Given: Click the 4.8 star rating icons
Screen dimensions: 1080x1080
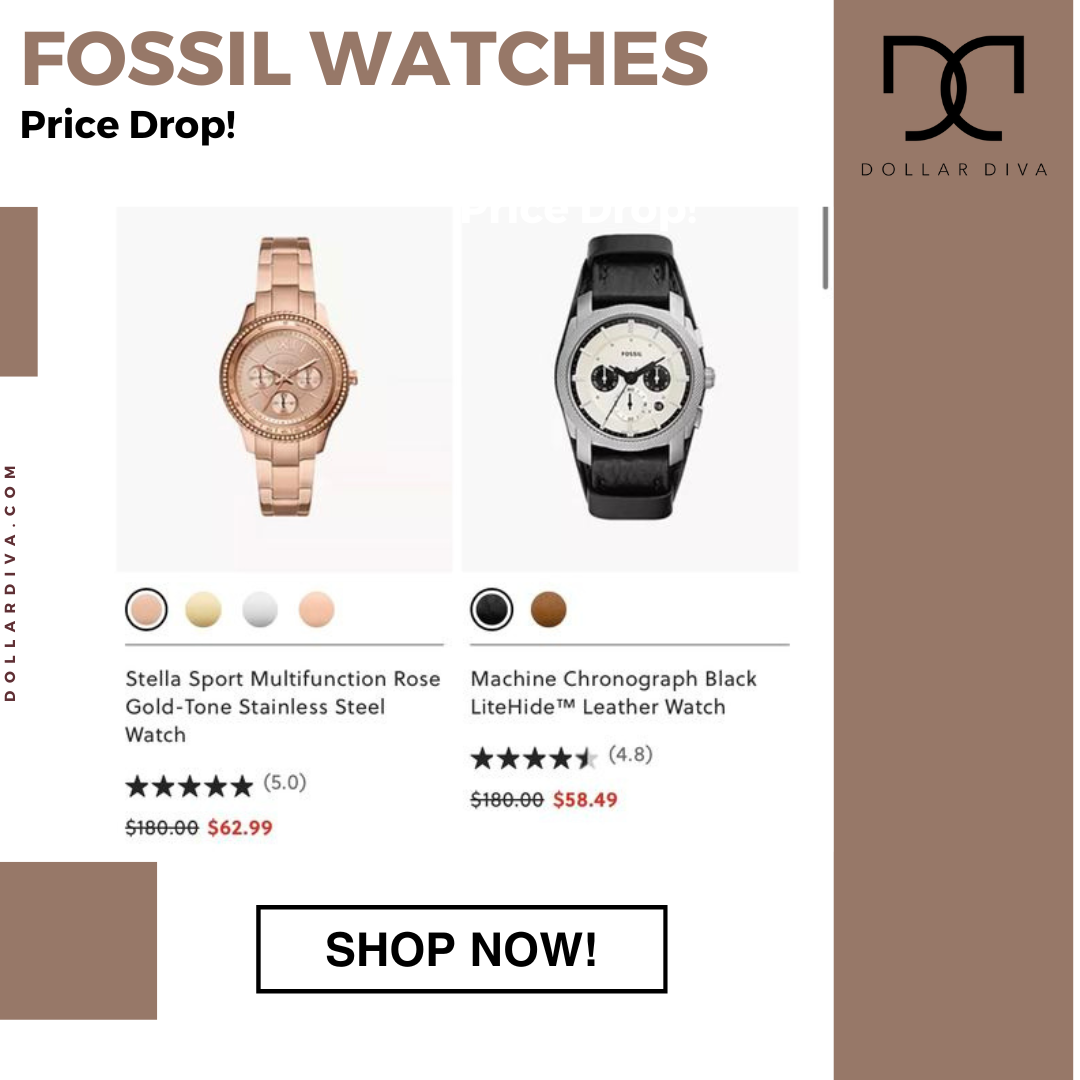Looking at the screenshot, I should (534, 758).
